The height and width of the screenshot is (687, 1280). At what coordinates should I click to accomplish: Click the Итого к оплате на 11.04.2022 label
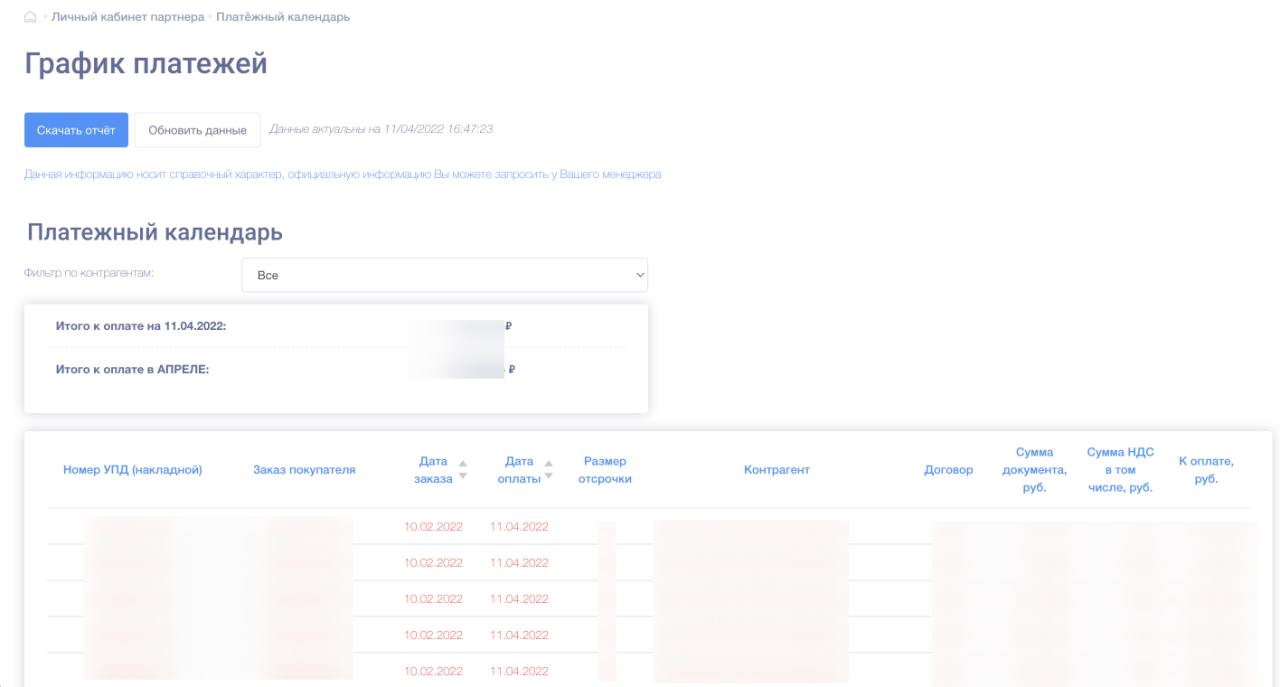[x=141, y=326]
